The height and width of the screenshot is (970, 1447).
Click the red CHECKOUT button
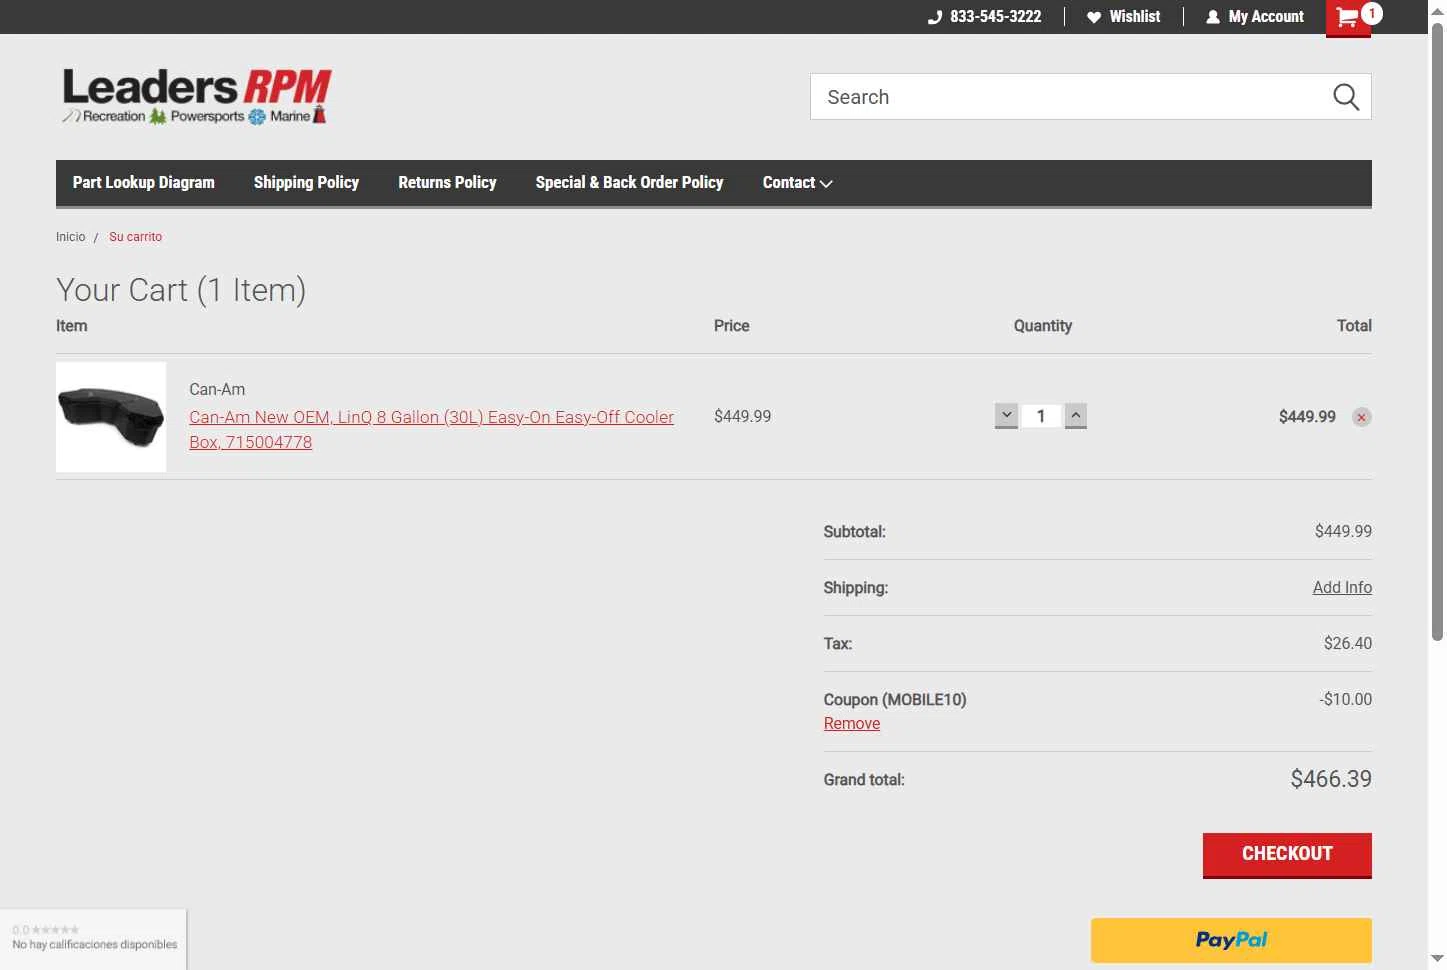[x=1287, y=855]
